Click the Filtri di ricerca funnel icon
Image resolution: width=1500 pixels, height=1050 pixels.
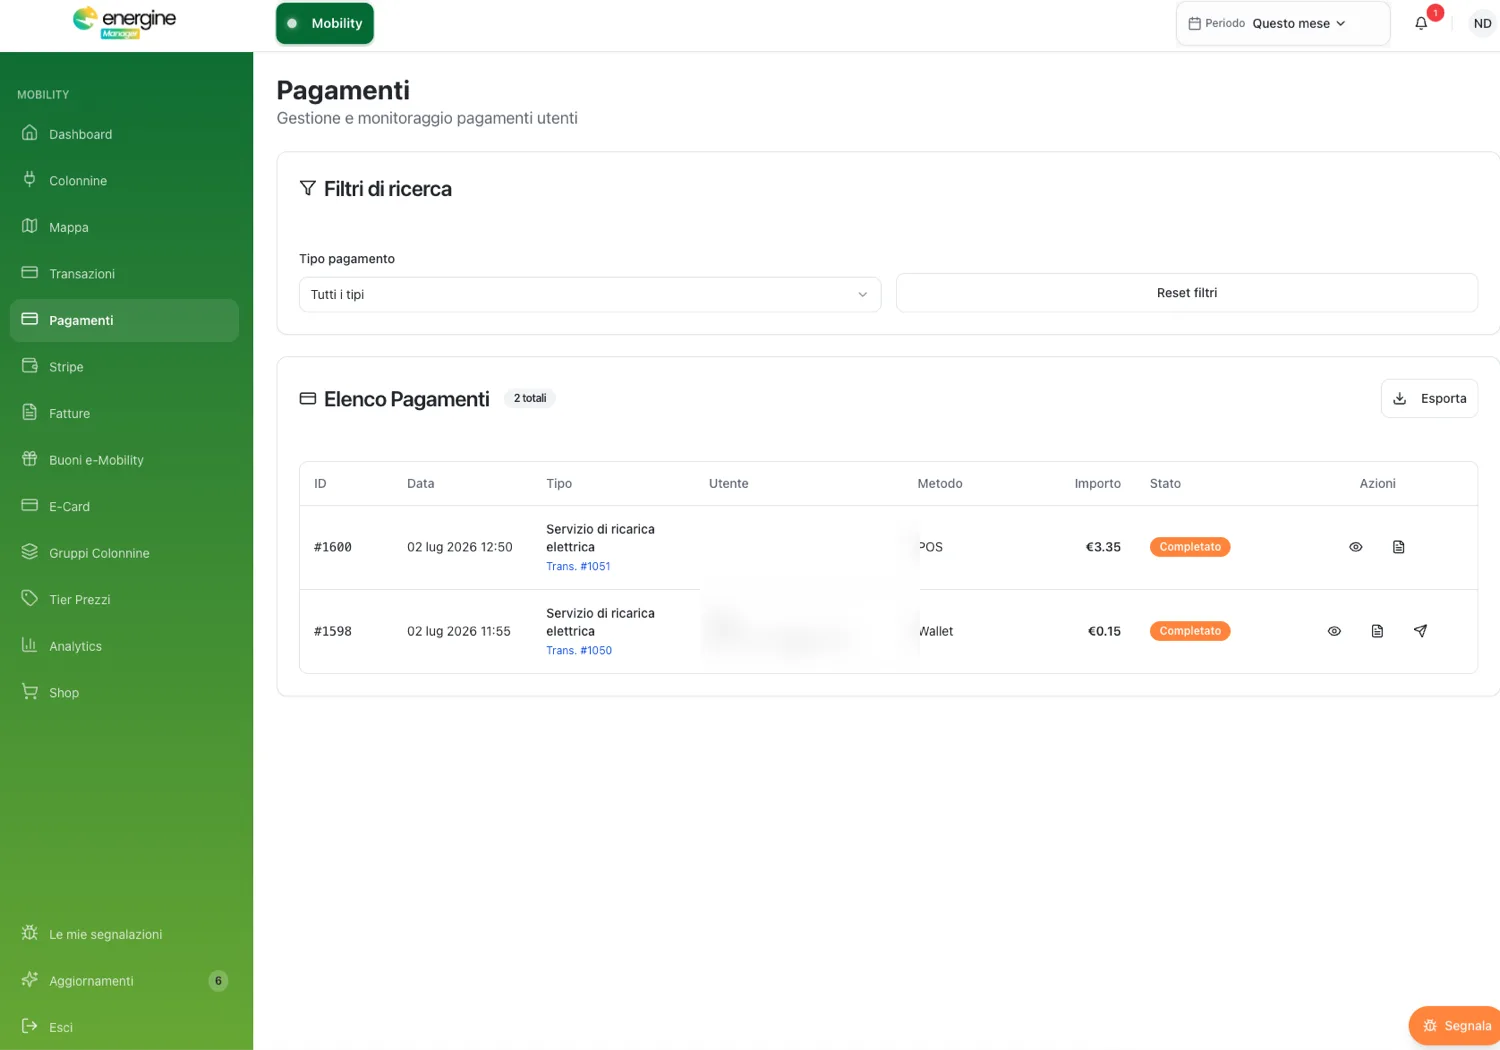coord(308,188)
